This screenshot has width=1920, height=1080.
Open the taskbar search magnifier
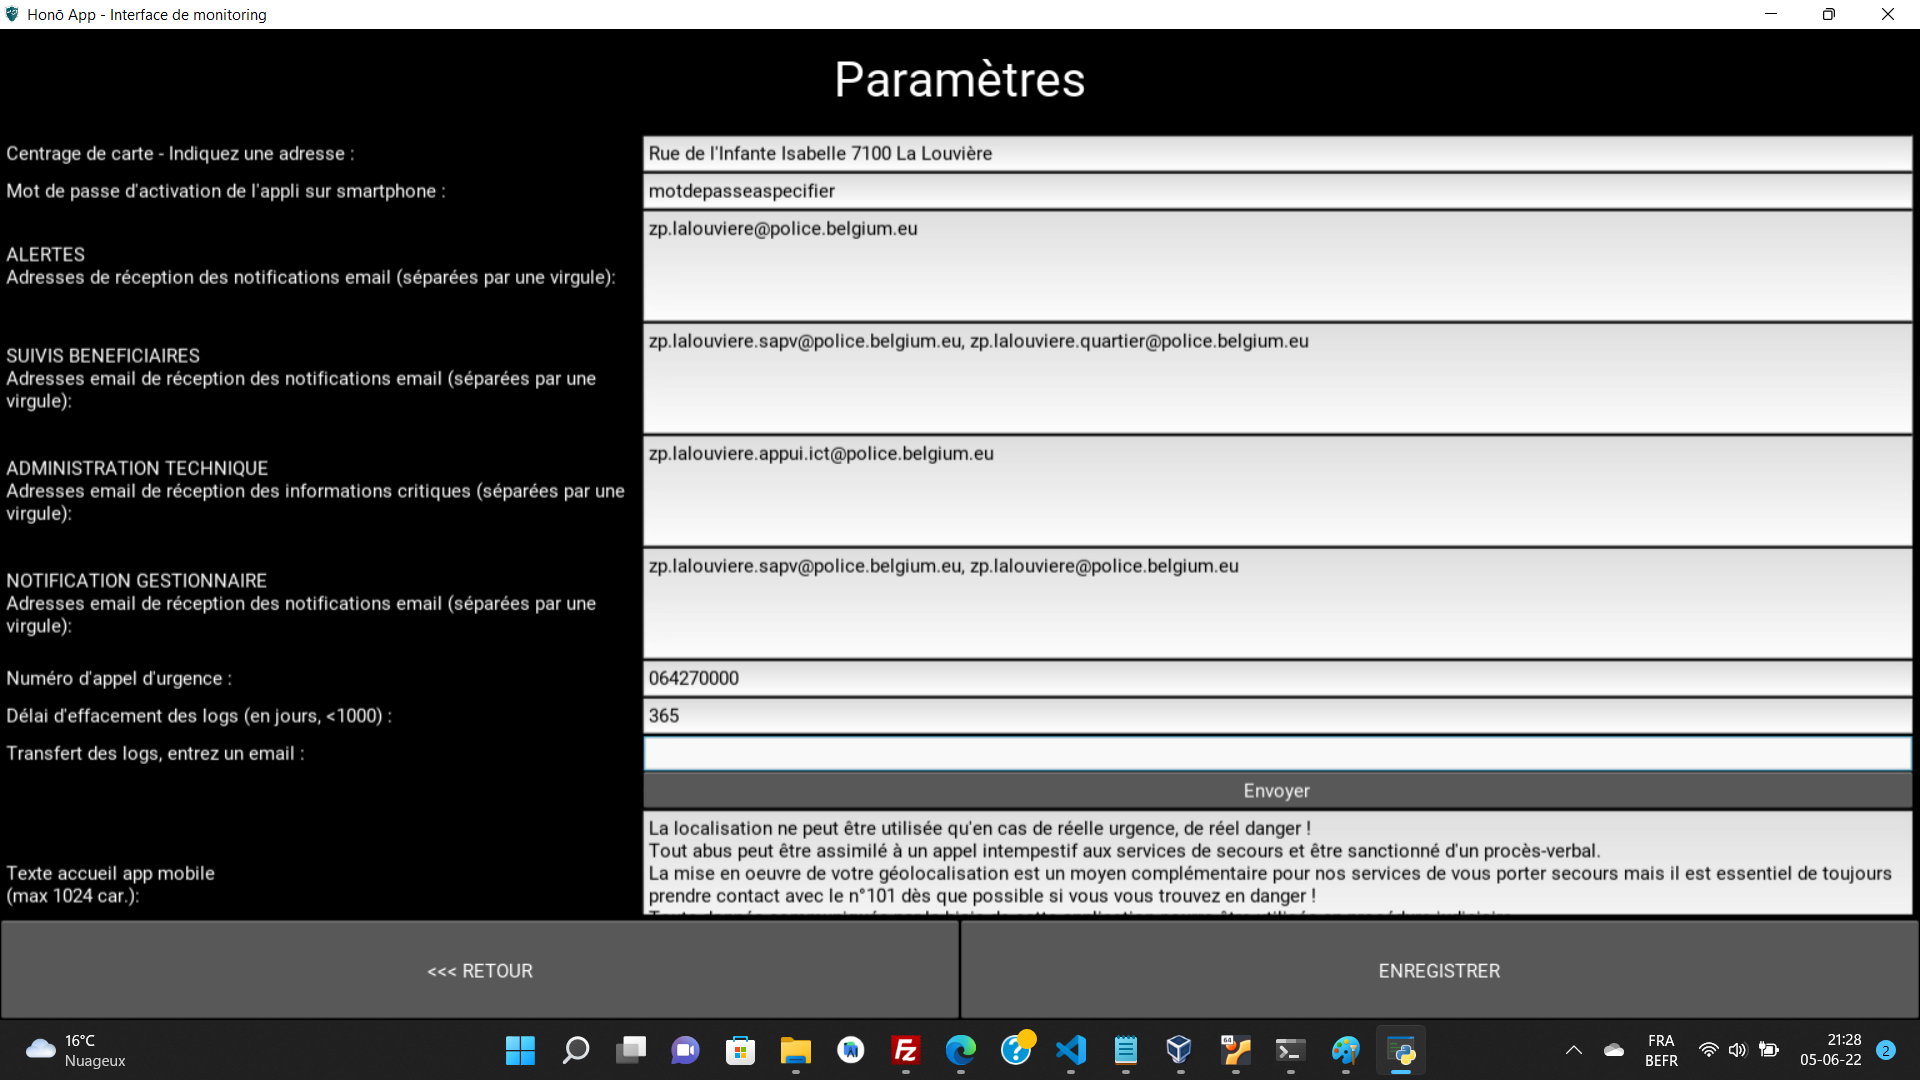[576, 1050]
